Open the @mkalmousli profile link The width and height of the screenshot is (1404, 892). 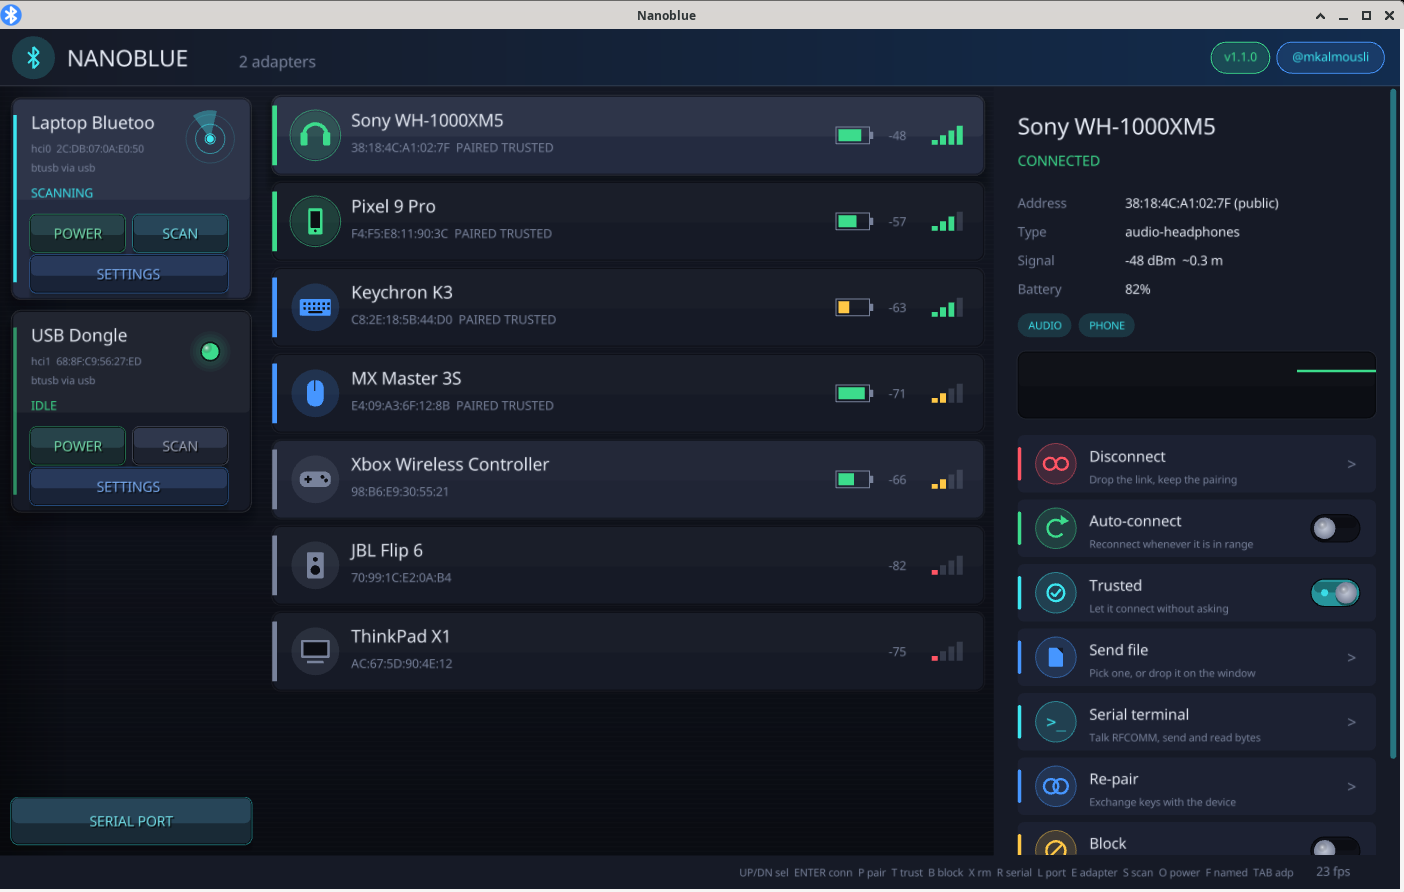click(x=1331, y=57)
